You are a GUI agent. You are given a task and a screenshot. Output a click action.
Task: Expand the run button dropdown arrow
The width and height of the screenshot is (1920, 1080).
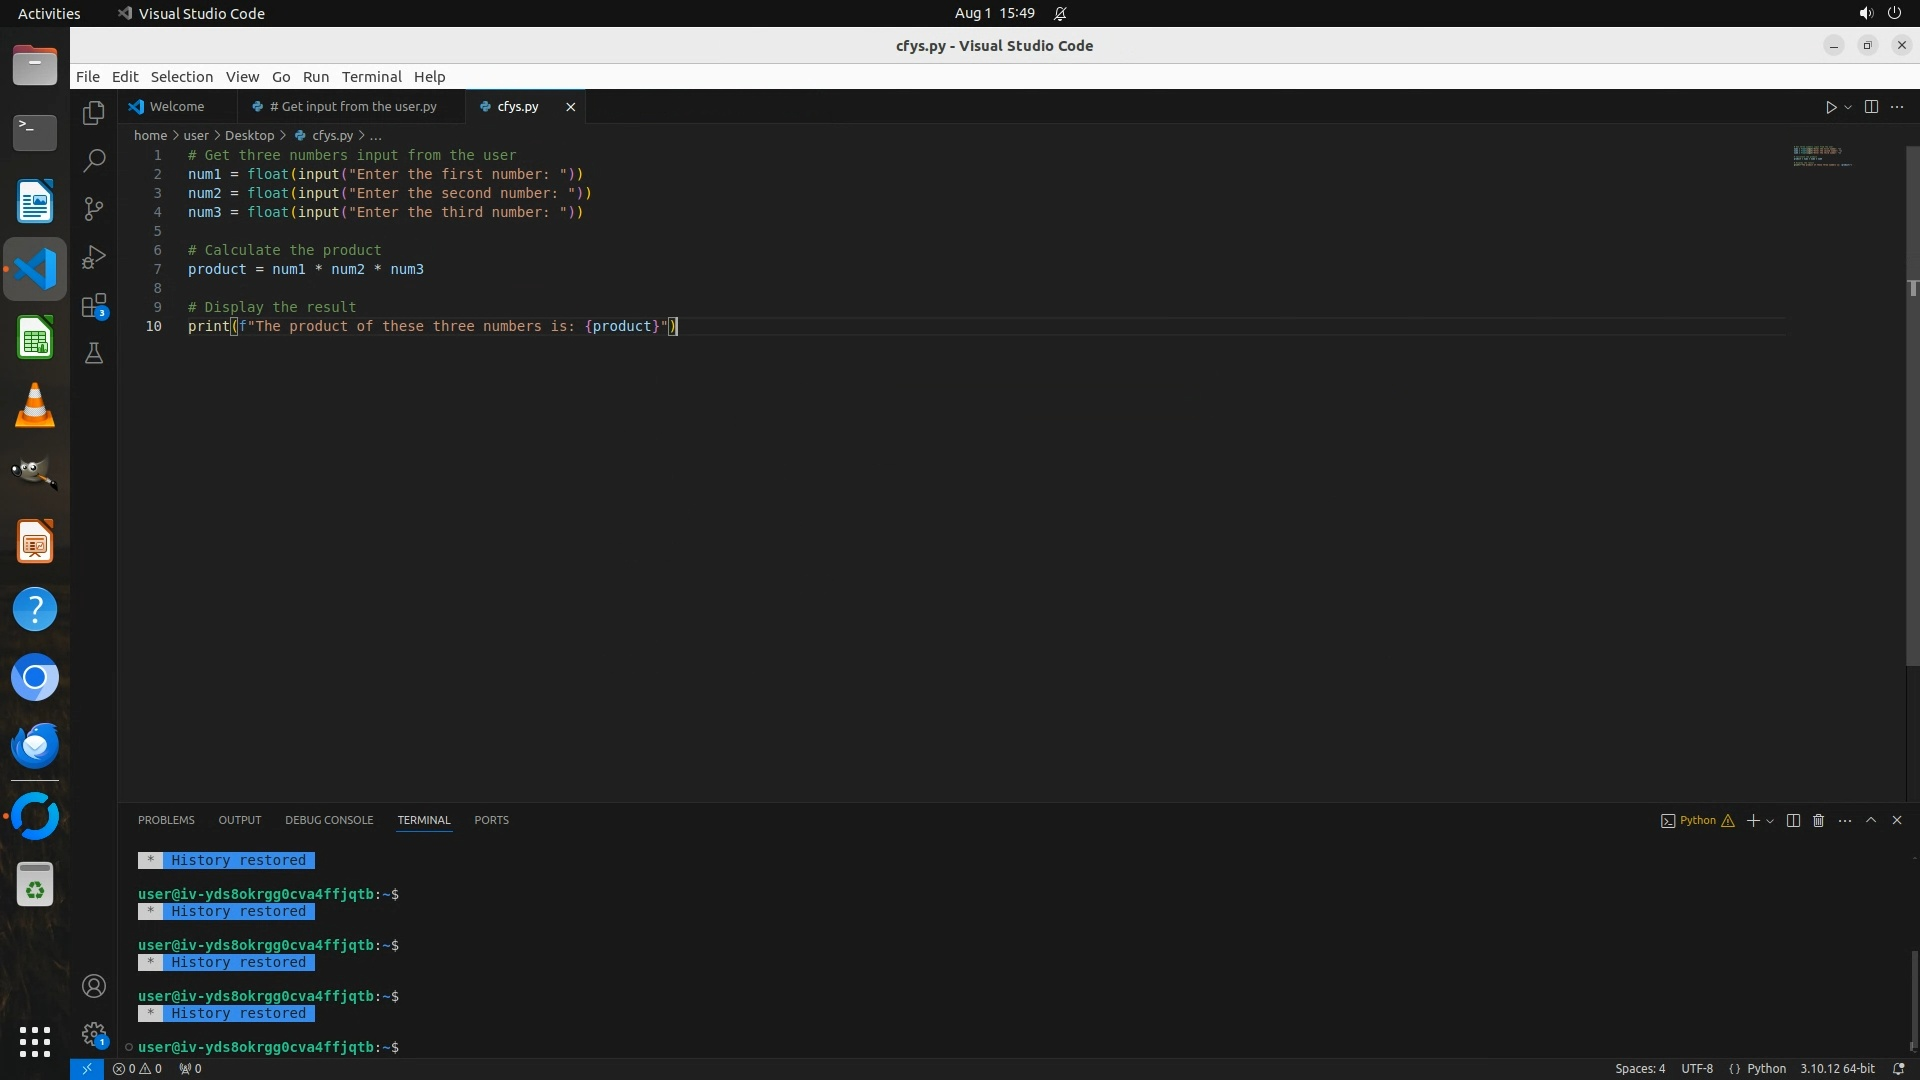1848,107
